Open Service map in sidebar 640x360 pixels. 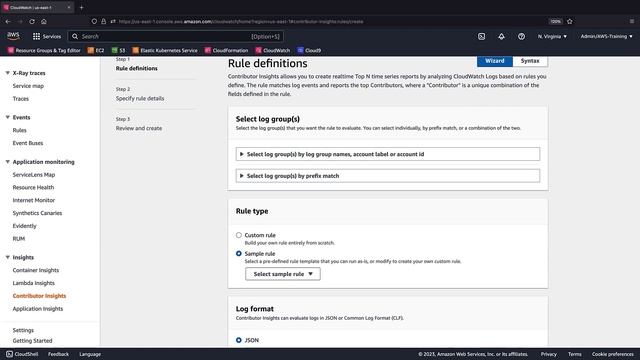28,86
